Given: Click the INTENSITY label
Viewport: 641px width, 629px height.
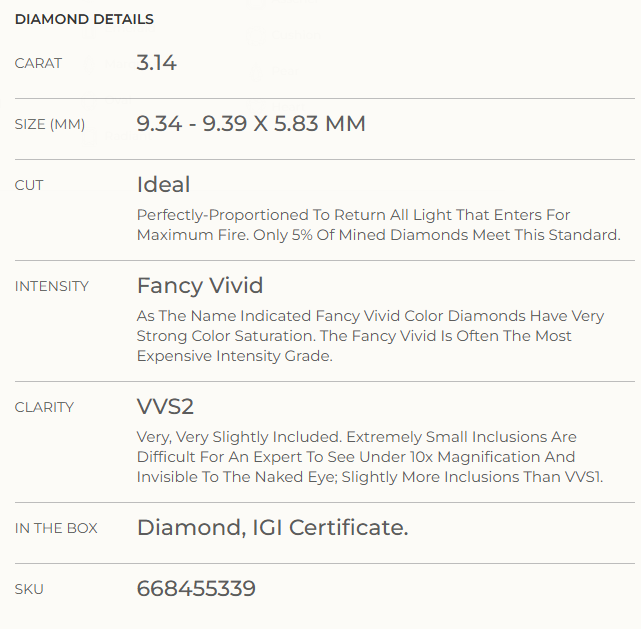Looking at the screenshot, I should 52,286.
